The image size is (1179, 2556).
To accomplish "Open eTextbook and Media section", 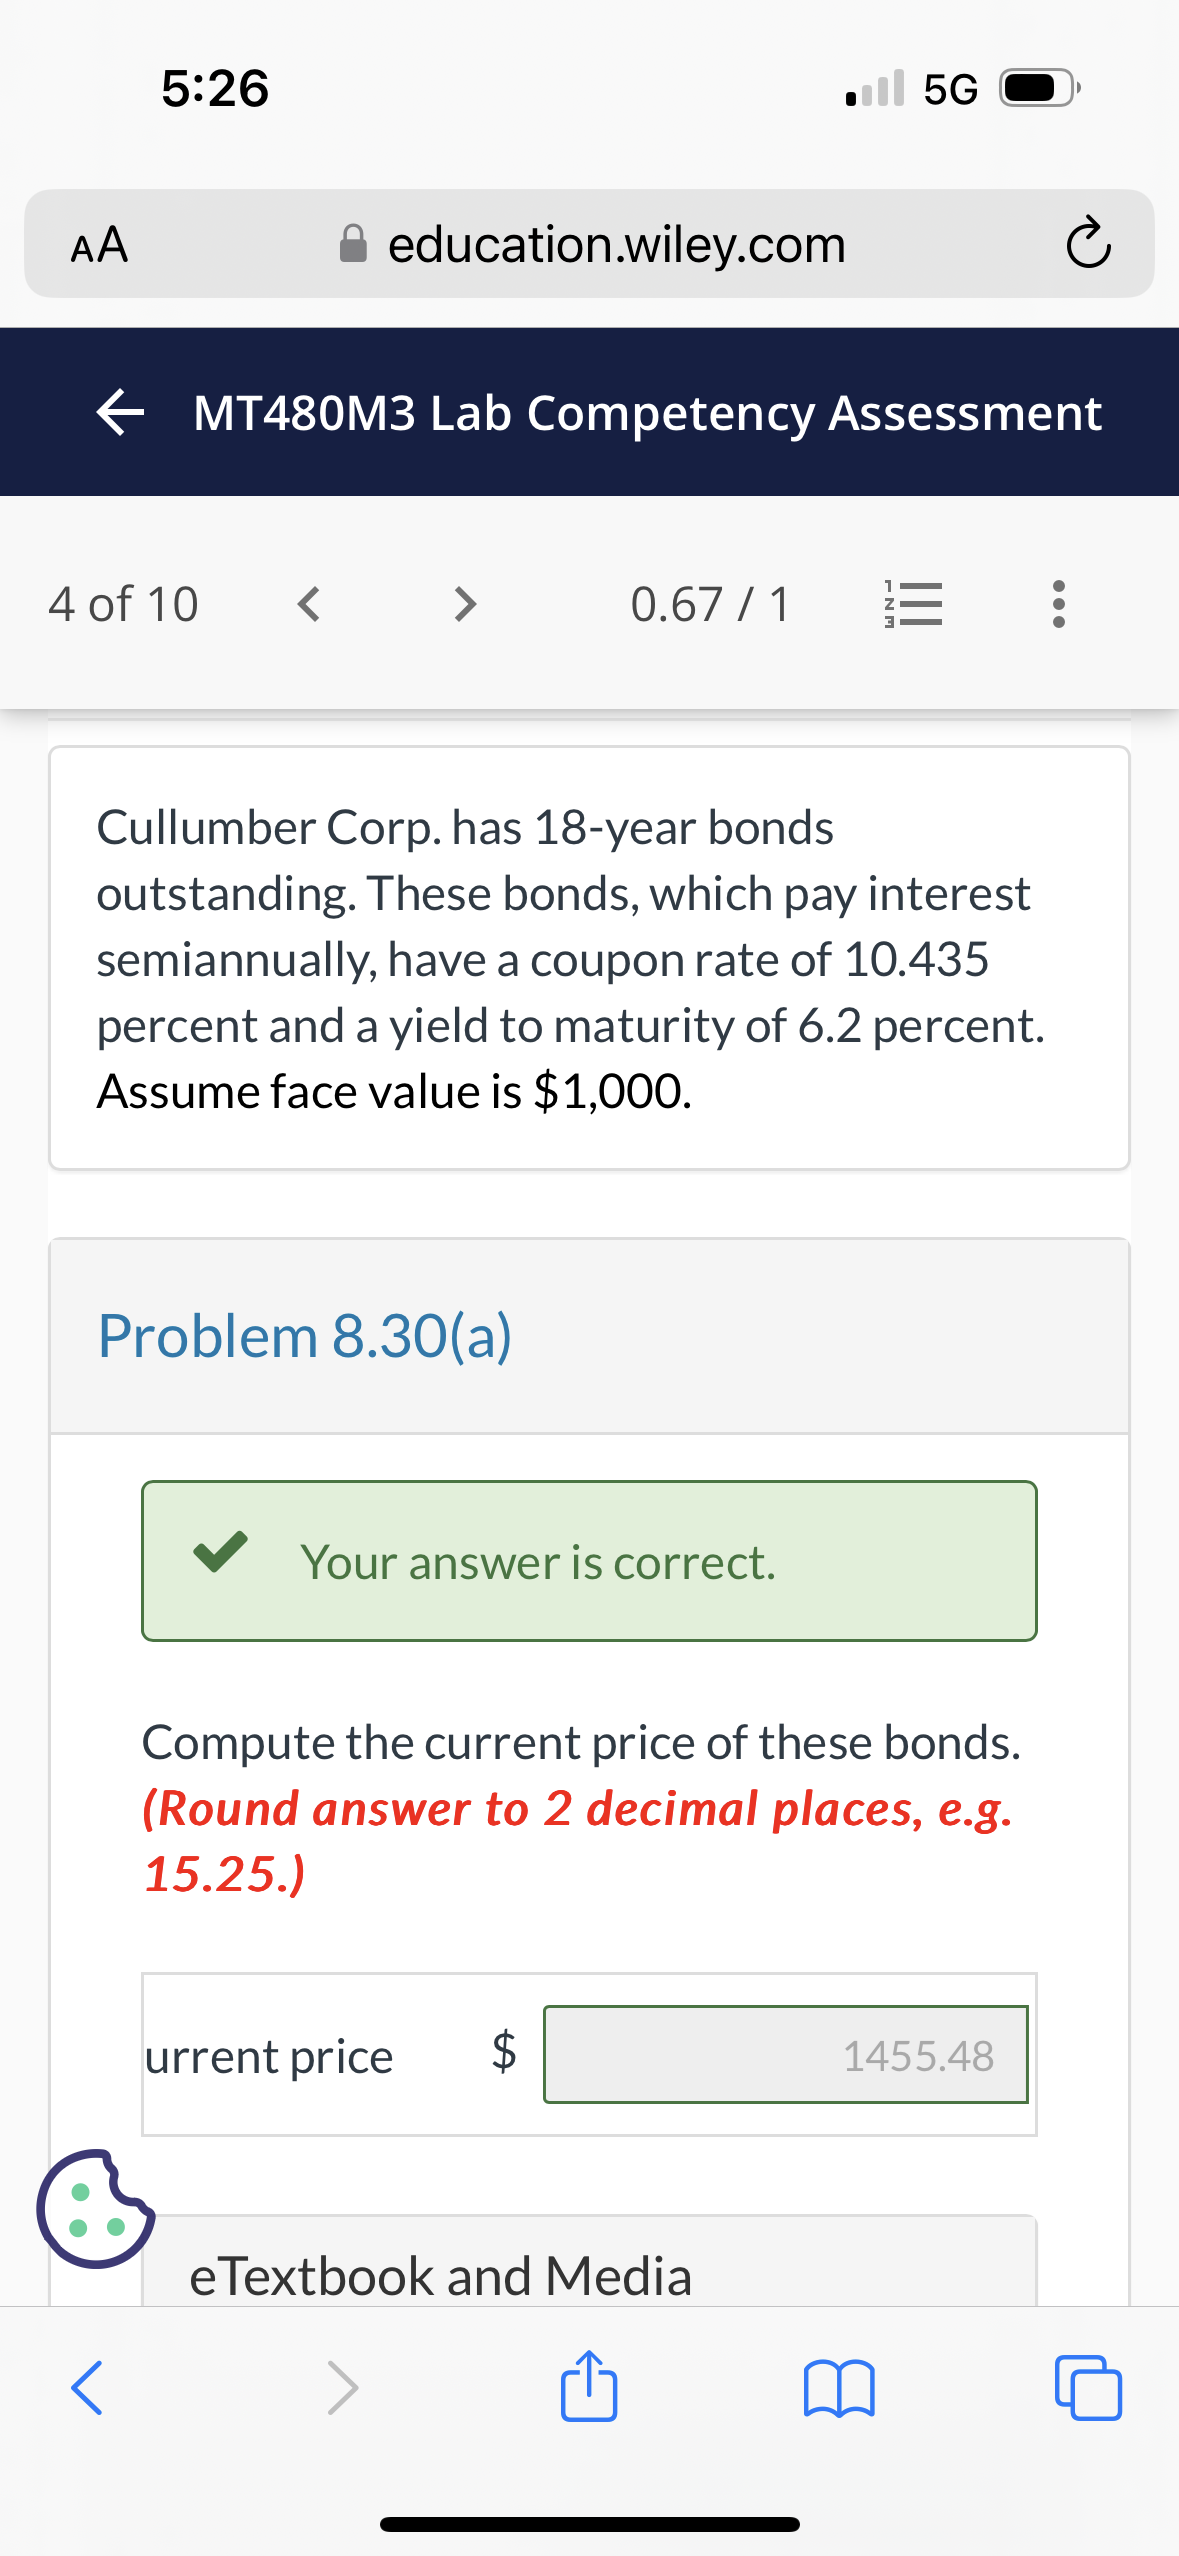I will pyautogui.click(x=438, y=2277).
